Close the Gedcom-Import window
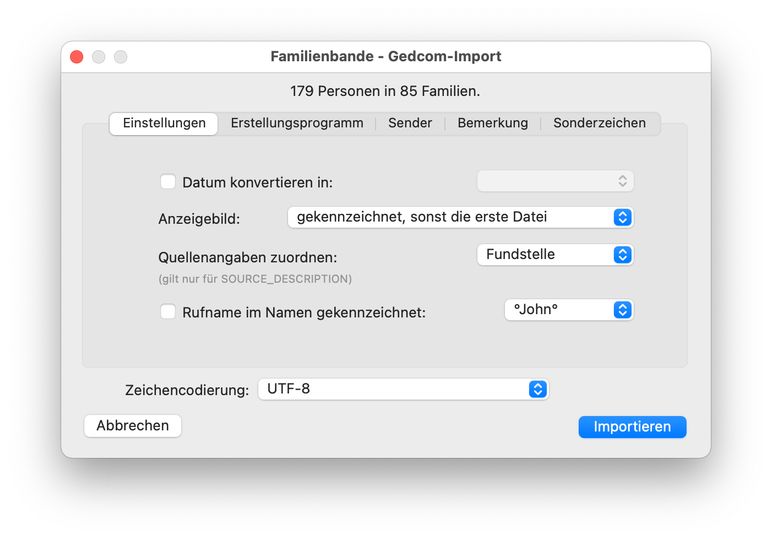 click(77, 57)
